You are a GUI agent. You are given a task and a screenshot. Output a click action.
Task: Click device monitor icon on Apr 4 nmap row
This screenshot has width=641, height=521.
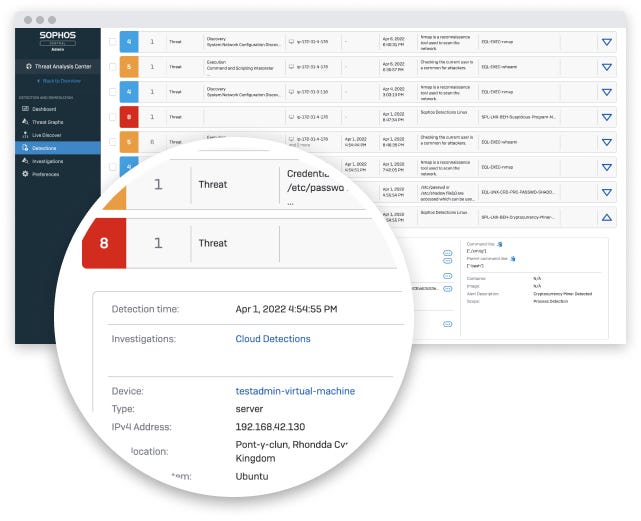pos(291,92)
